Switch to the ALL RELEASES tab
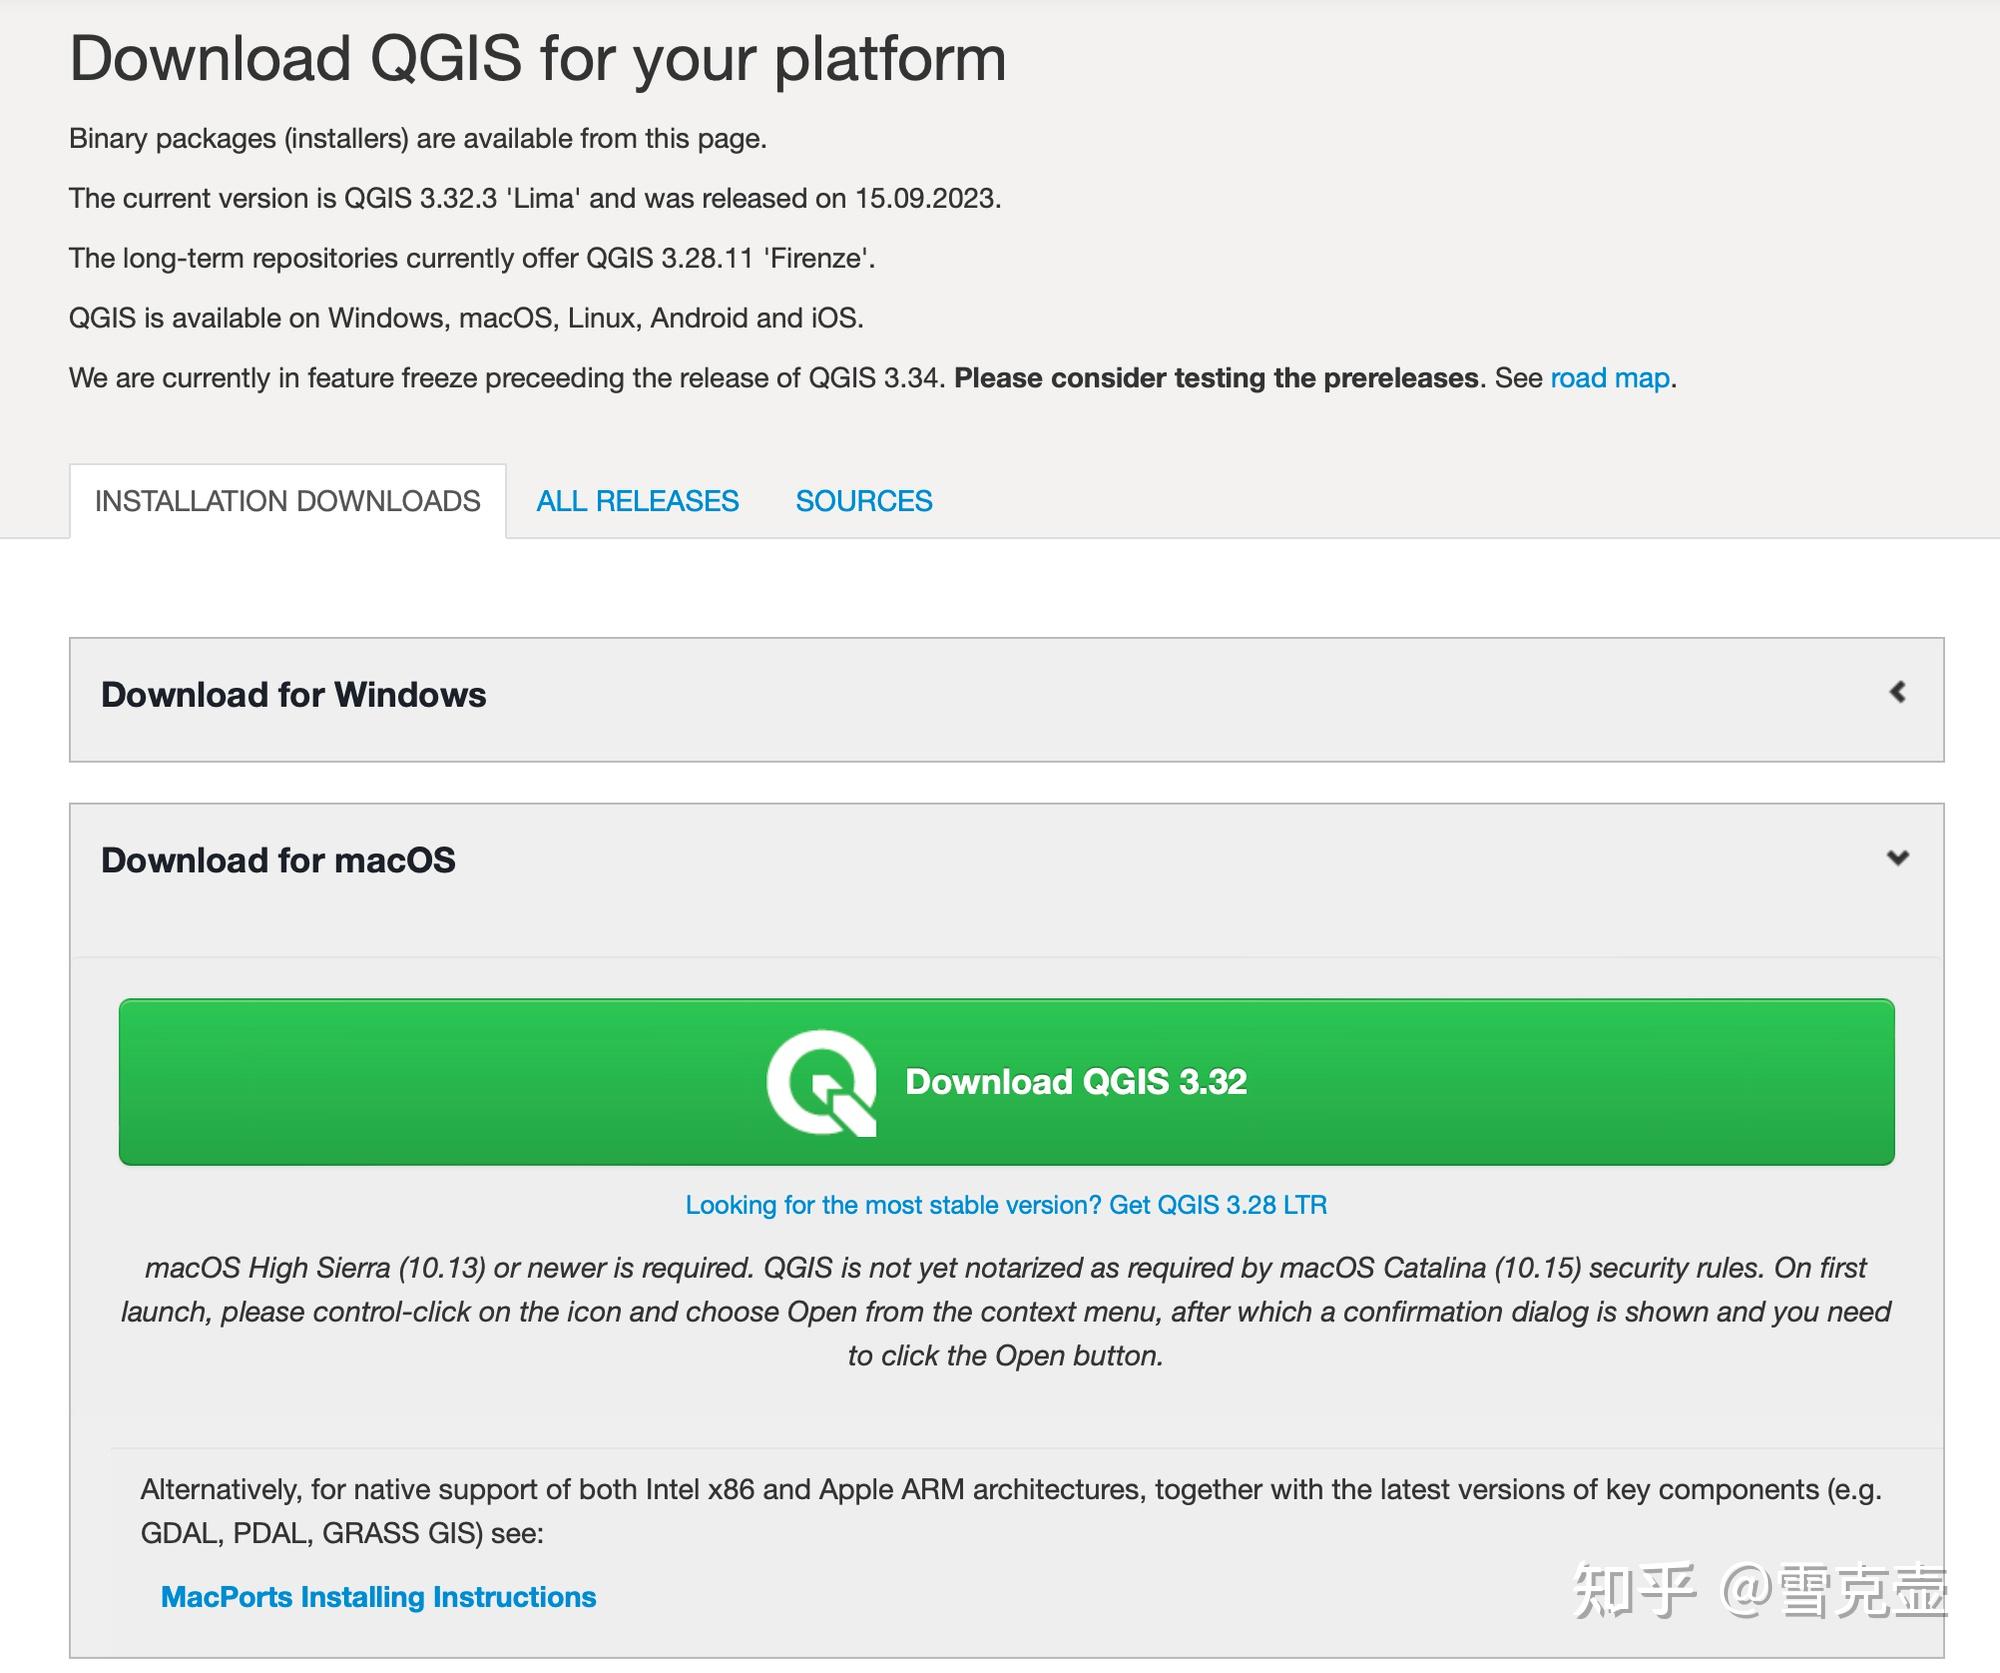 (637, 500)
